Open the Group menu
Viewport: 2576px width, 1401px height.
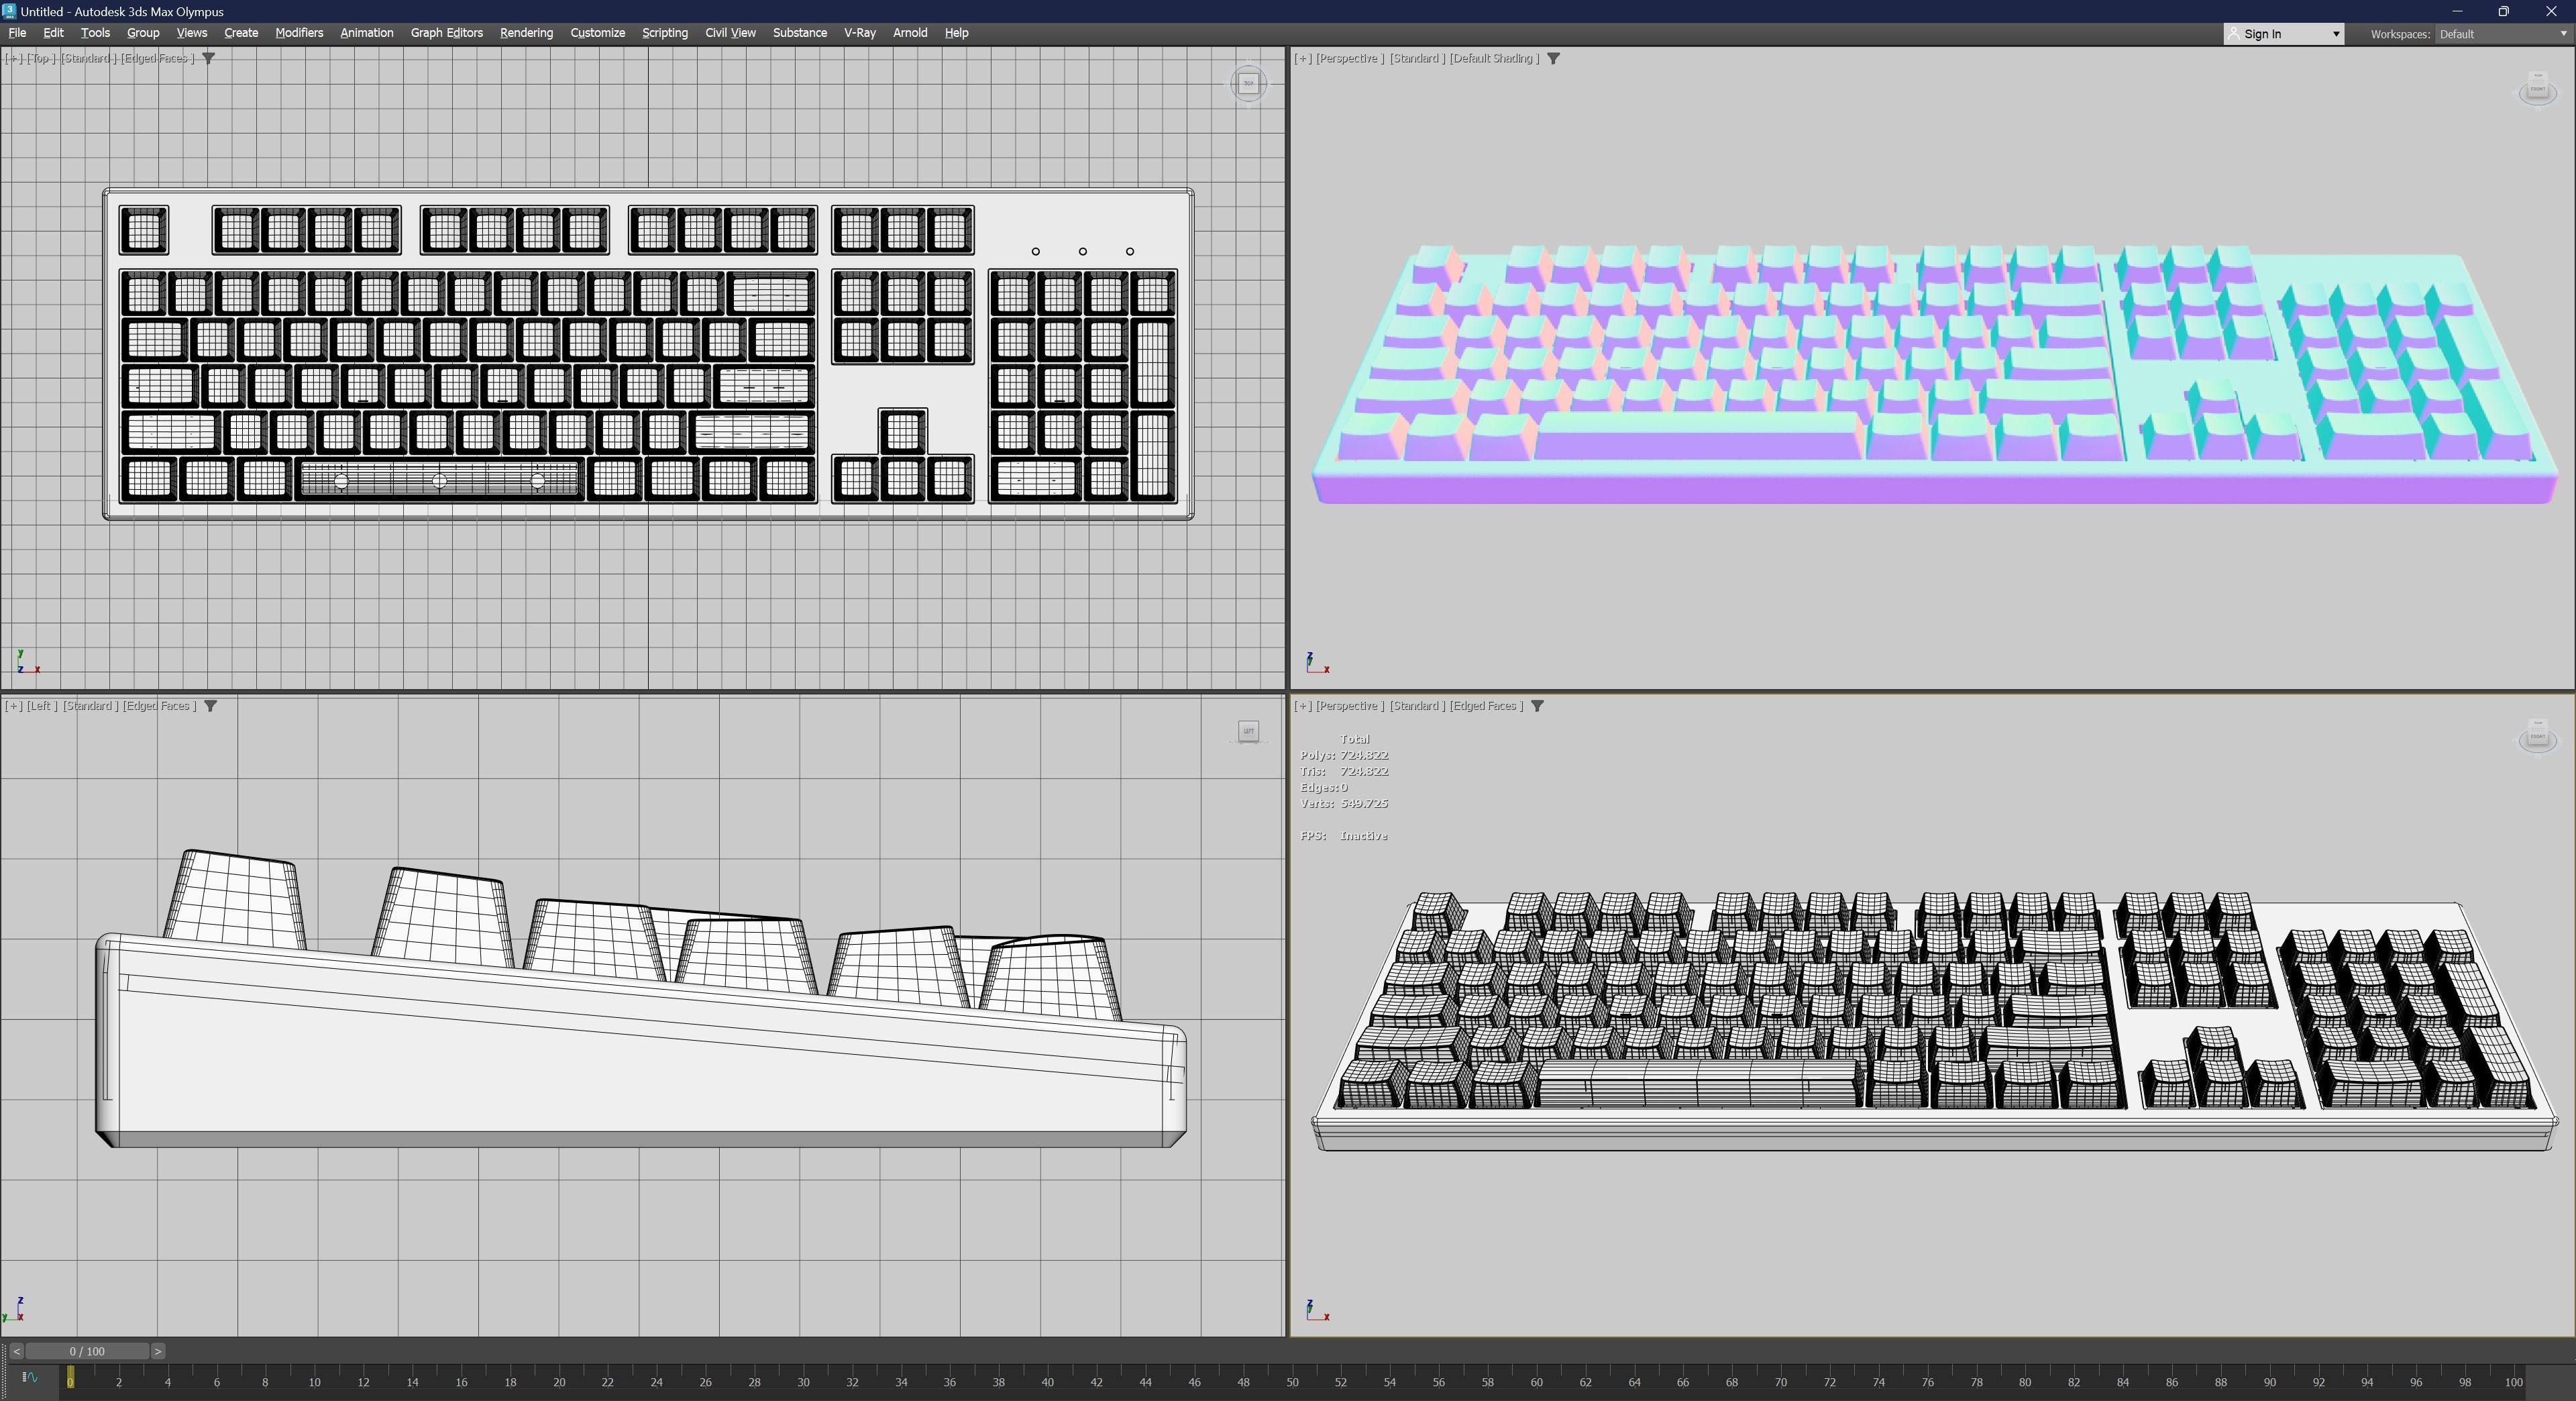tap(143, 33)
